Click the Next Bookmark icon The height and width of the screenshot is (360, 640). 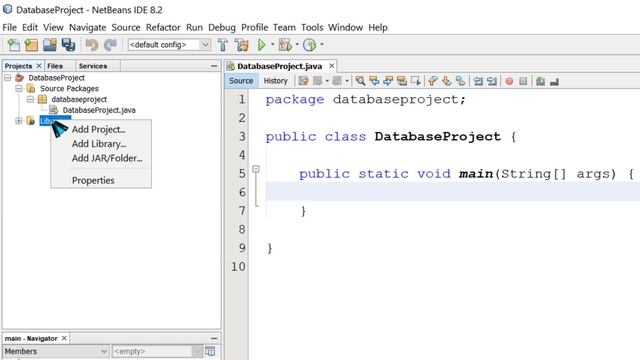pos(447,81)
